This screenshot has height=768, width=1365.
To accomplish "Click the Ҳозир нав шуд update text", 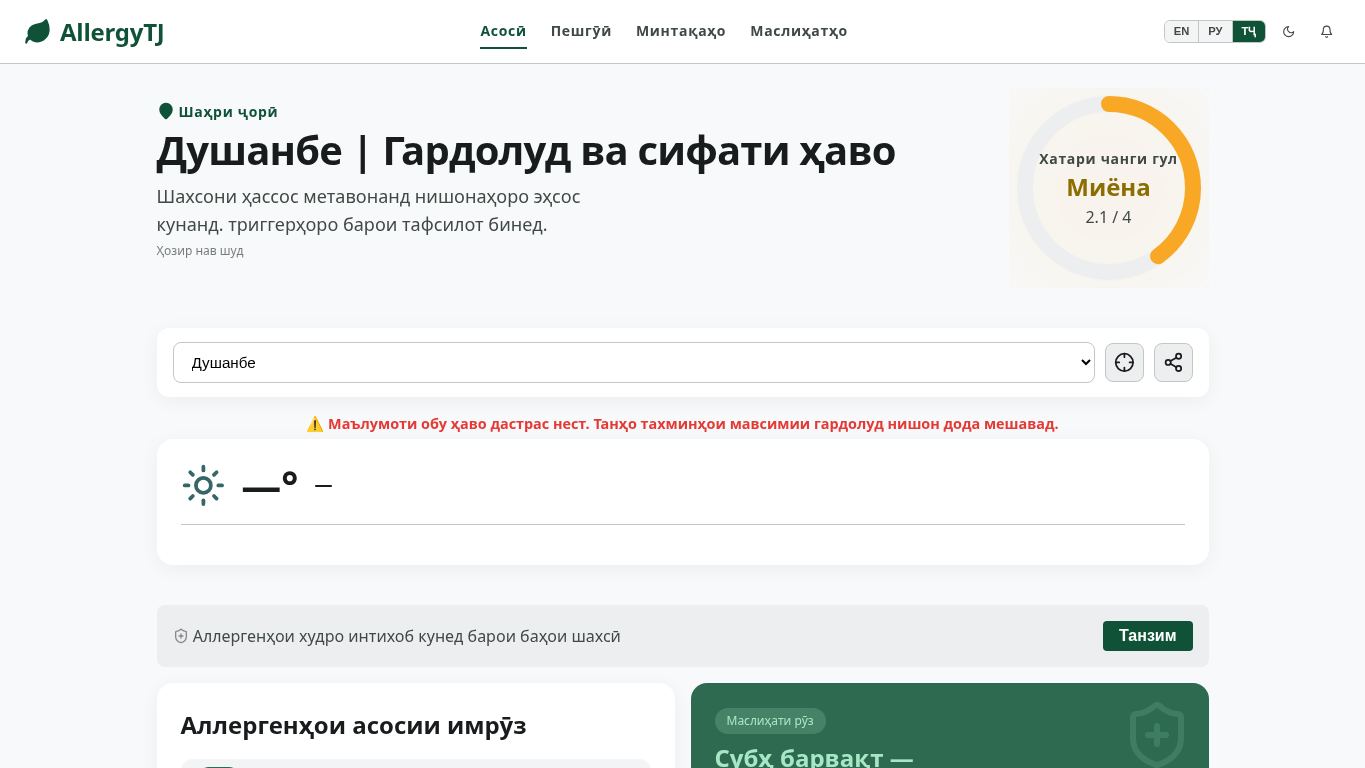I will 200,251.
